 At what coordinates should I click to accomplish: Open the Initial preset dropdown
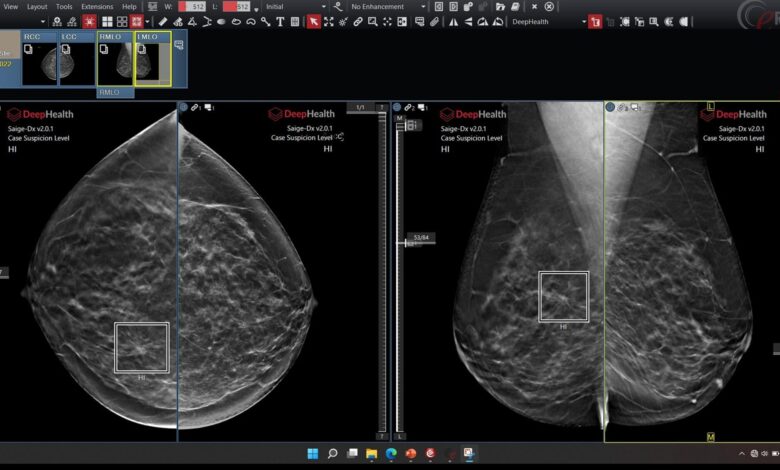tap(295, 6)
